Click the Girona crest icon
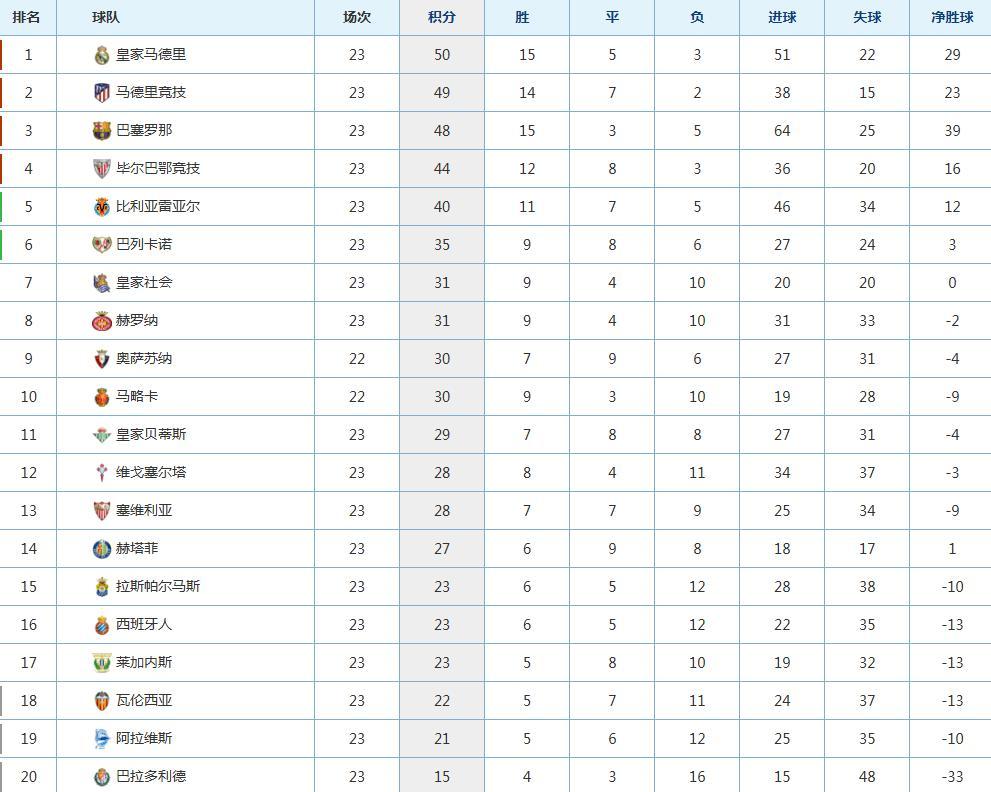This screenshot has height=792, width=991. point(101,321)
